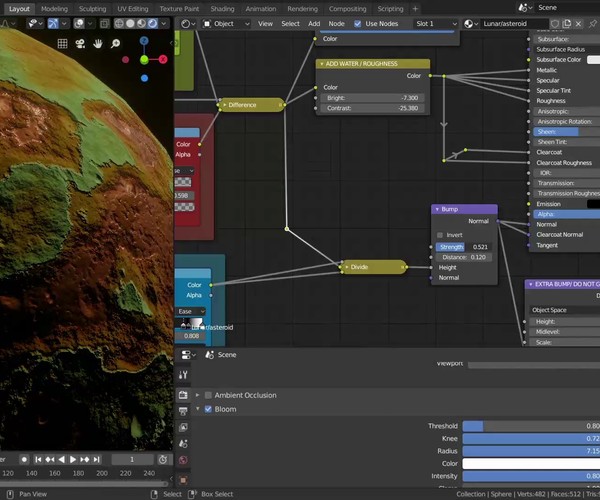Click the Bloom Color swatch

[x=531, y=464]
